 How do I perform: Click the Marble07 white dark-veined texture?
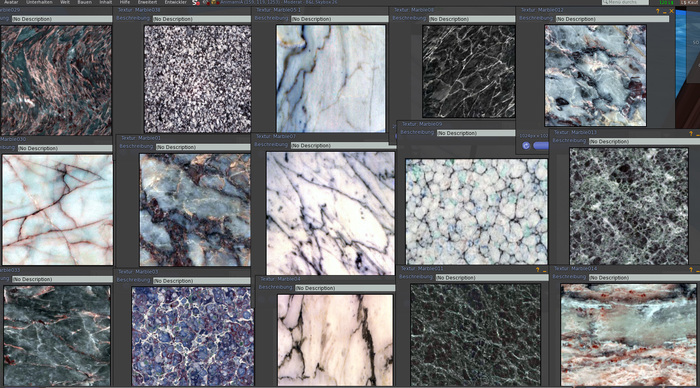pyautogui.click(x=330, y=213)
